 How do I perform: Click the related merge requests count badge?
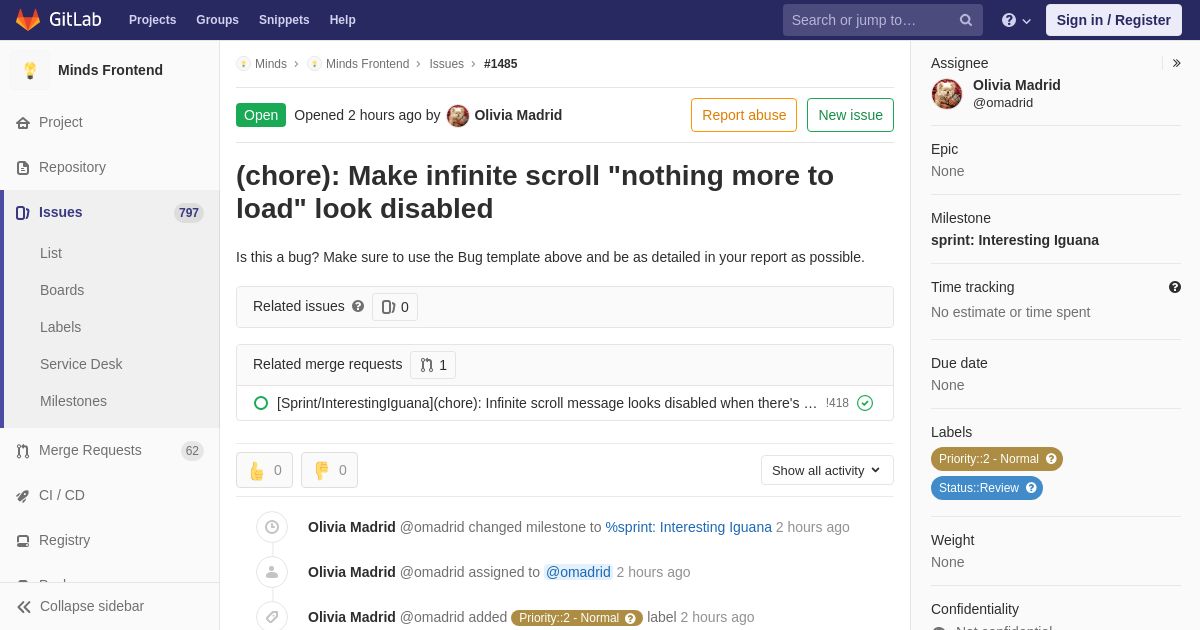433,365
